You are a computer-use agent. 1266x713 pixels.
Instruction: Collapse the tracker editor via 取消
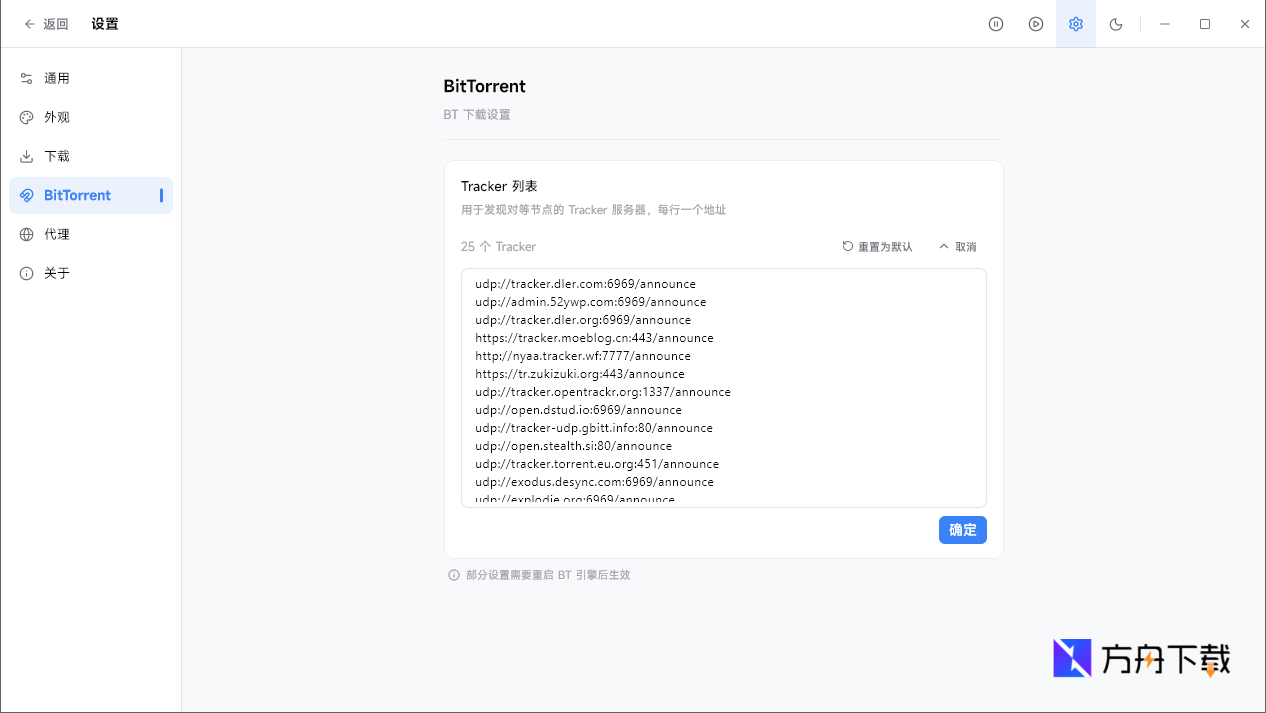pos(957,247)
